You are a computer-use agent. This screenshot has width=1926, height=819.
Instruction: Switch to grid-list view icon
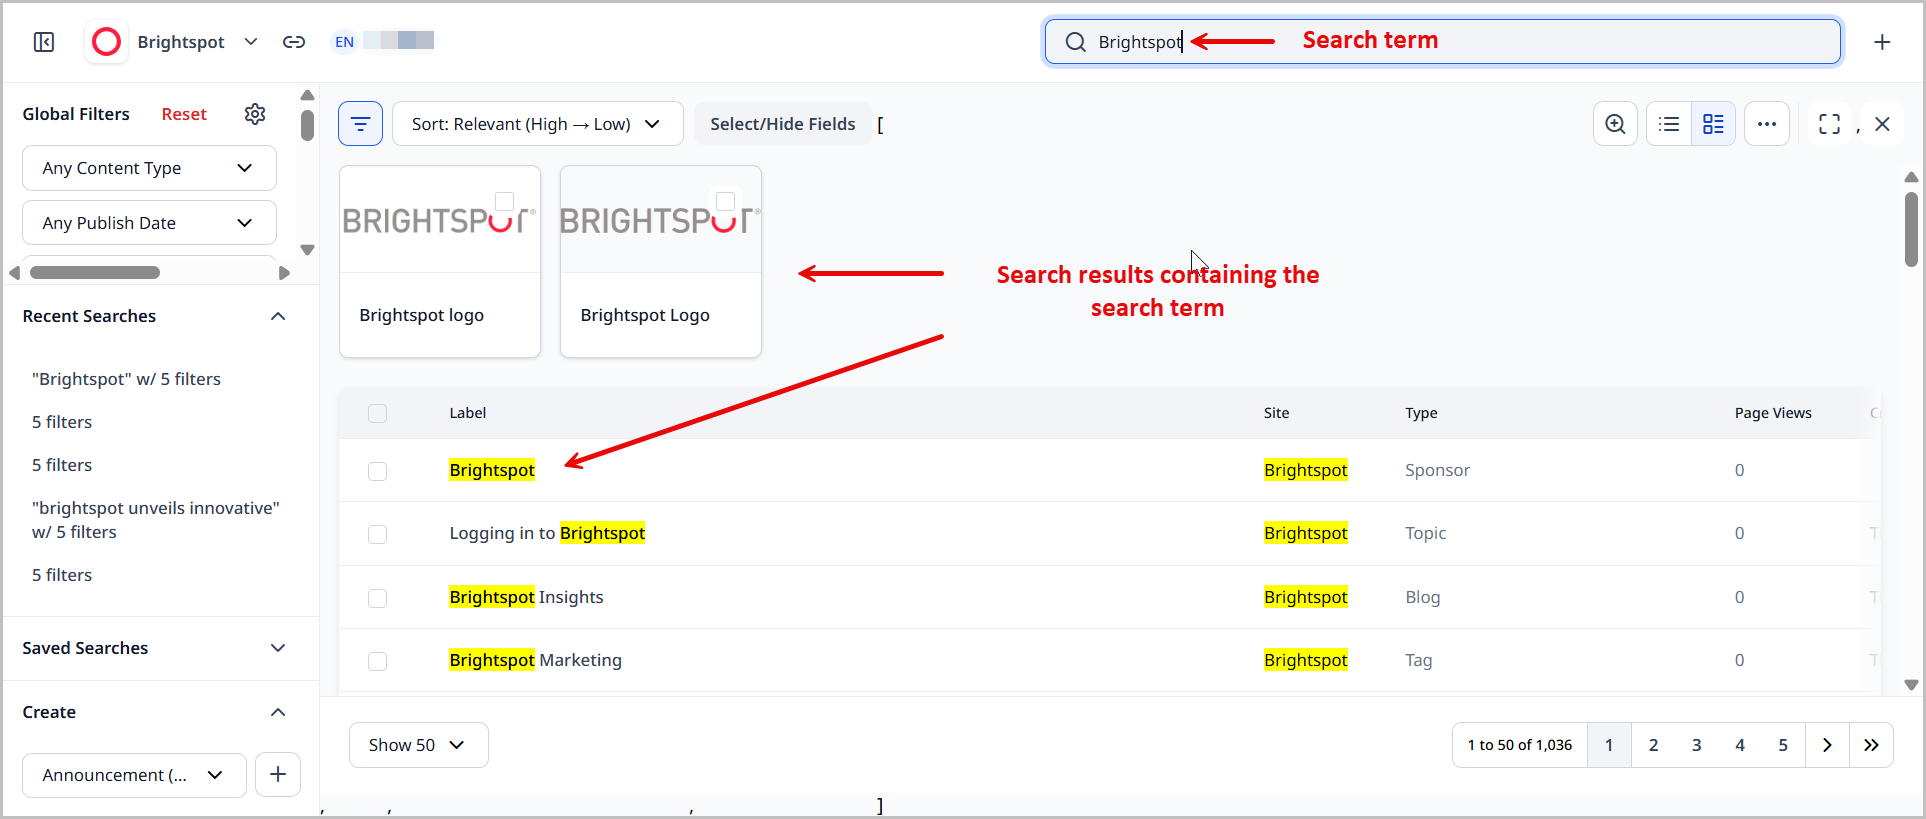pyautogui.click(x=1713, y=124)
